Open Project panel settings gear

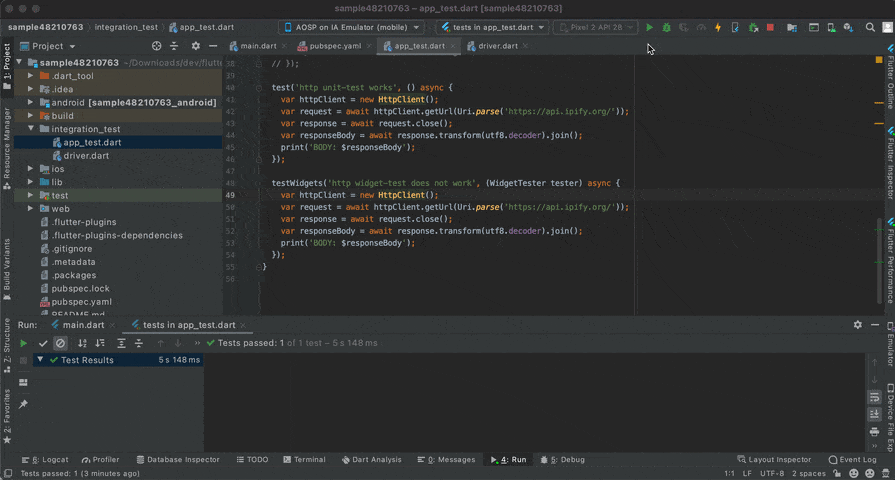[195, 46]
